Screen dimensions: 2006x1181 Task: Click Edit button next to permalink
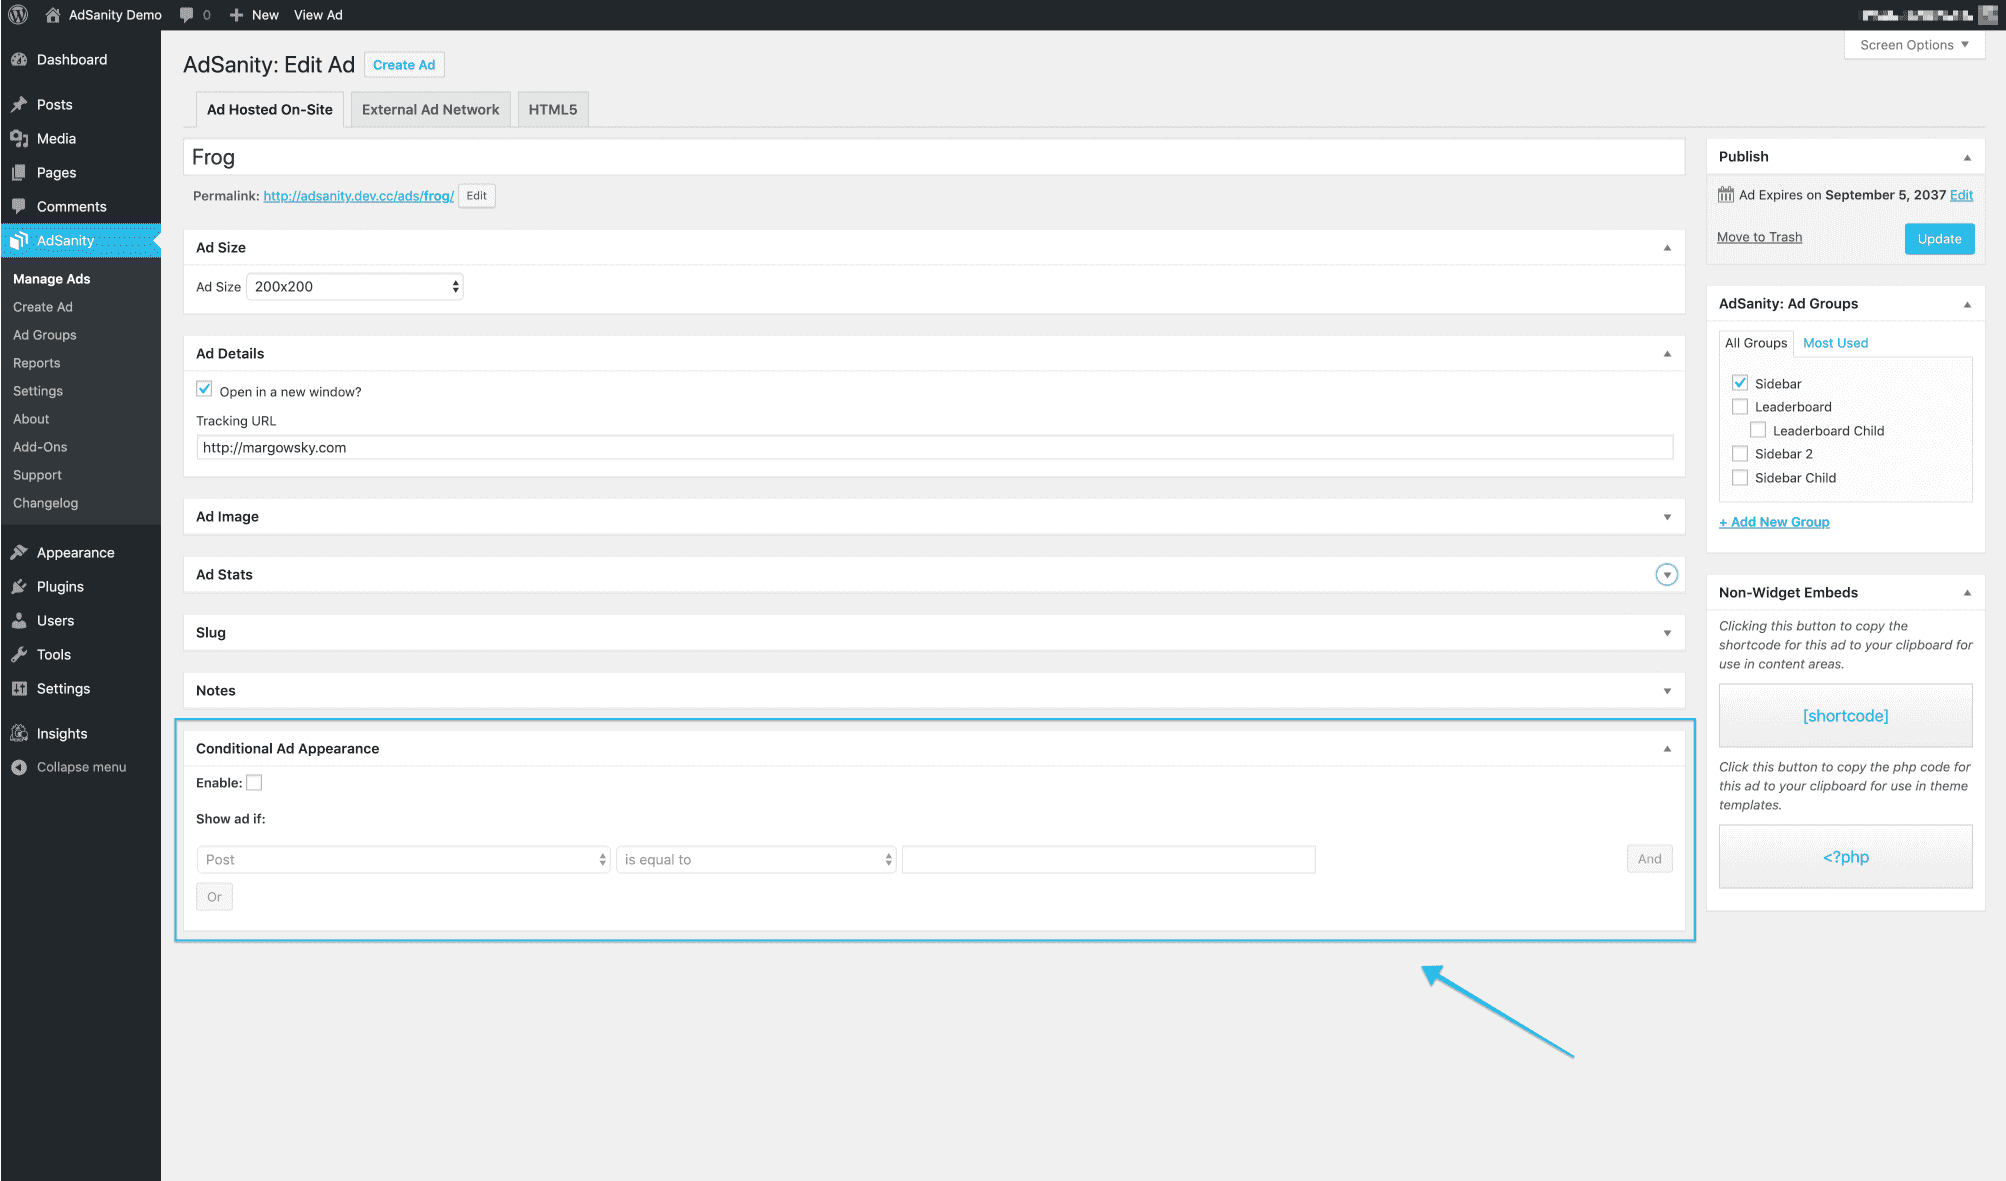point(477,196)
